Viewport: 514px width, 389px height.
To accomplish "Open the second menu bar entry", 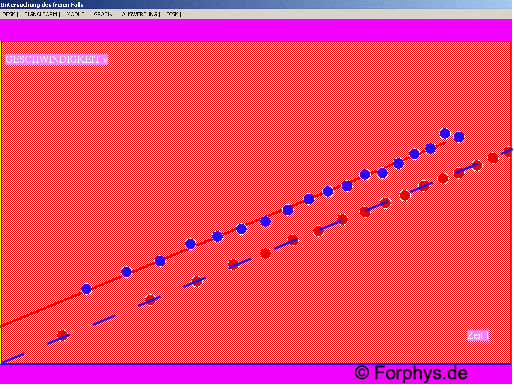I will coord(42,14).
